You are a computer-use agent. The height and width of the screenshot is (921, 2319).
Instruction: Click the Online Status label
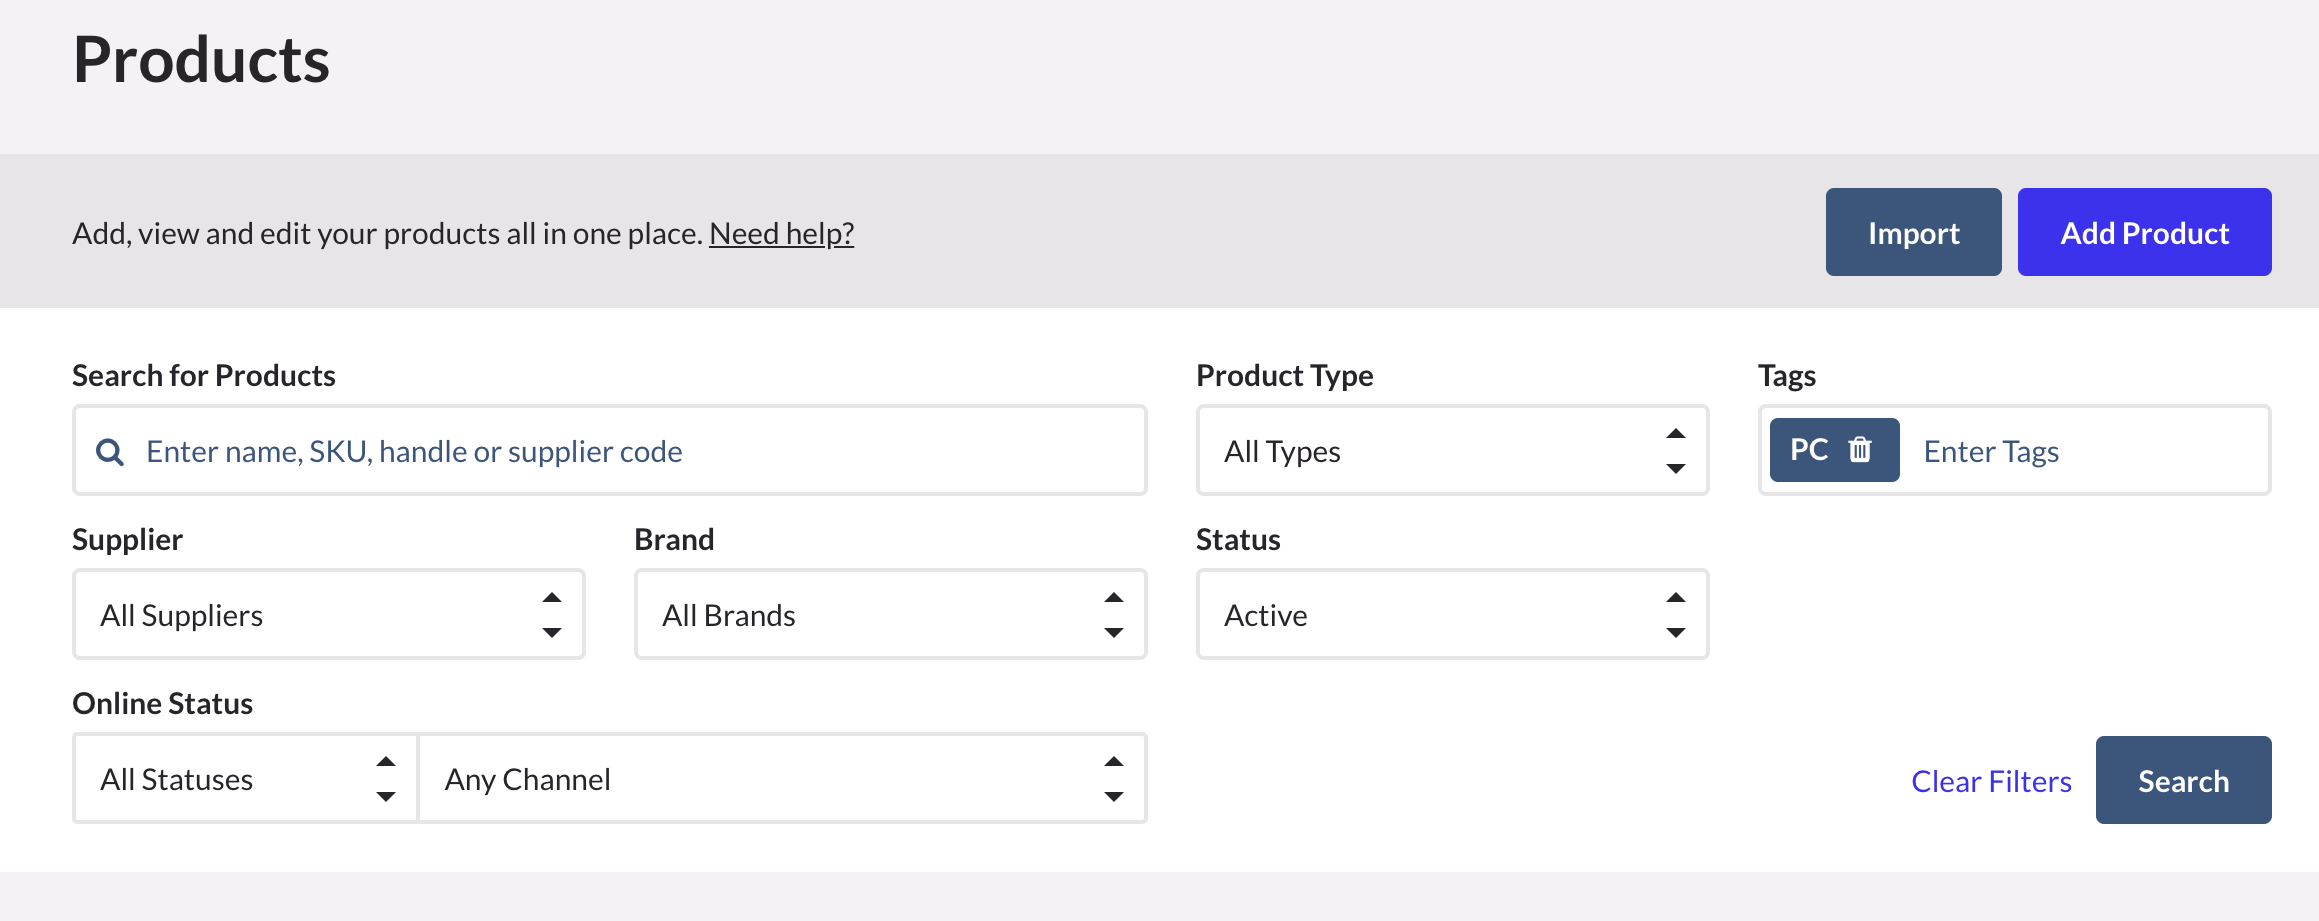[x=162, y=704]
